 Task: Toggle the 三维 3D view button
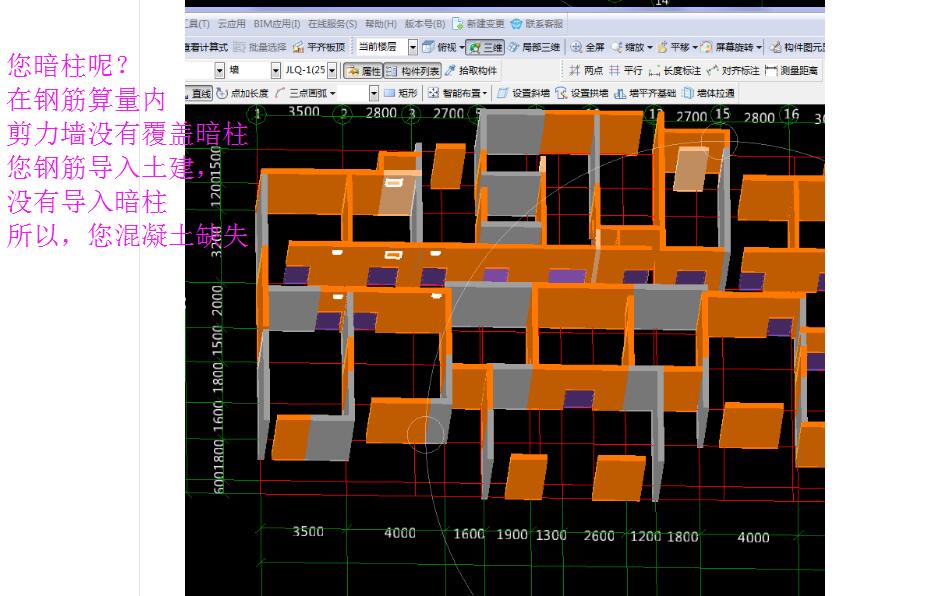click(485, 47)
